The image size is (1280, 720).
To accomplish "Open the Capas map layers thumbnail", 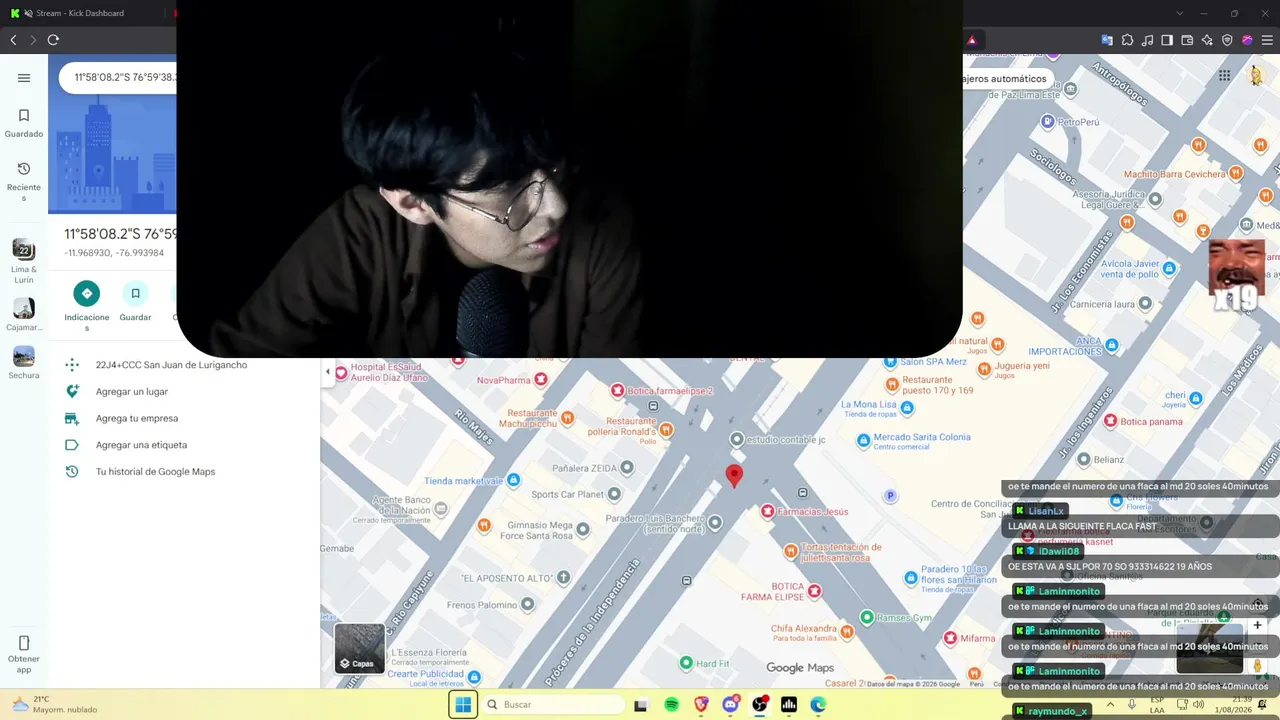I will [x=359, y=648].
